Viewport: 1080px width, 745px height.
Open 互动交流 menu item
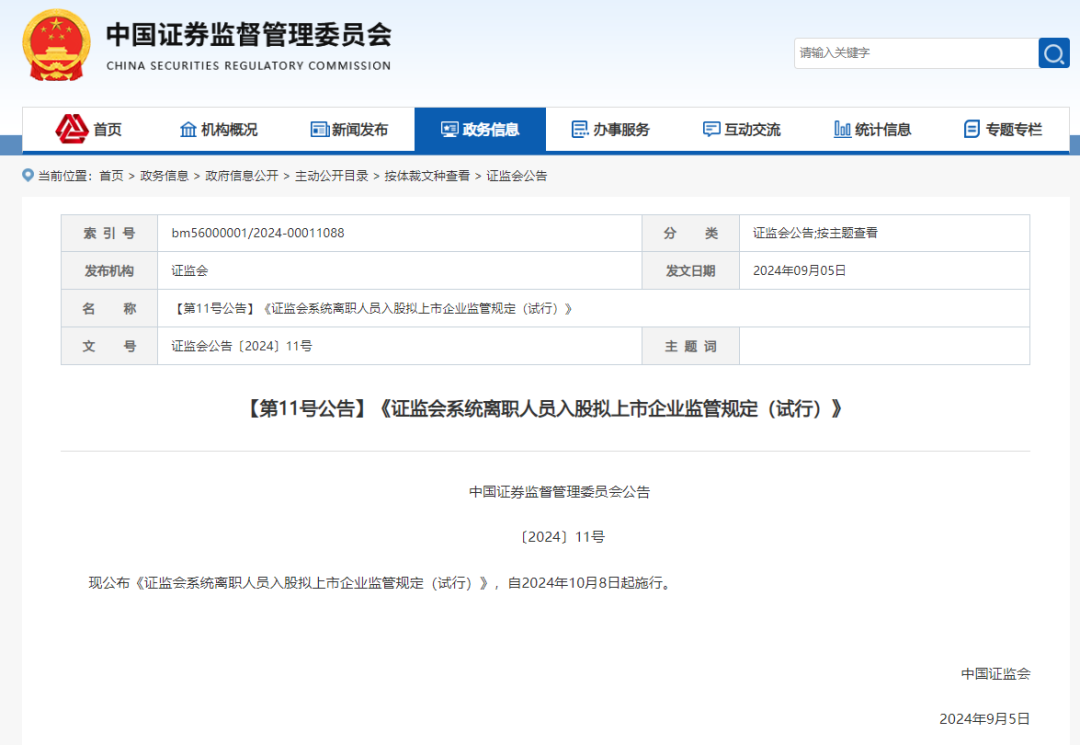(x=742, y=129)
